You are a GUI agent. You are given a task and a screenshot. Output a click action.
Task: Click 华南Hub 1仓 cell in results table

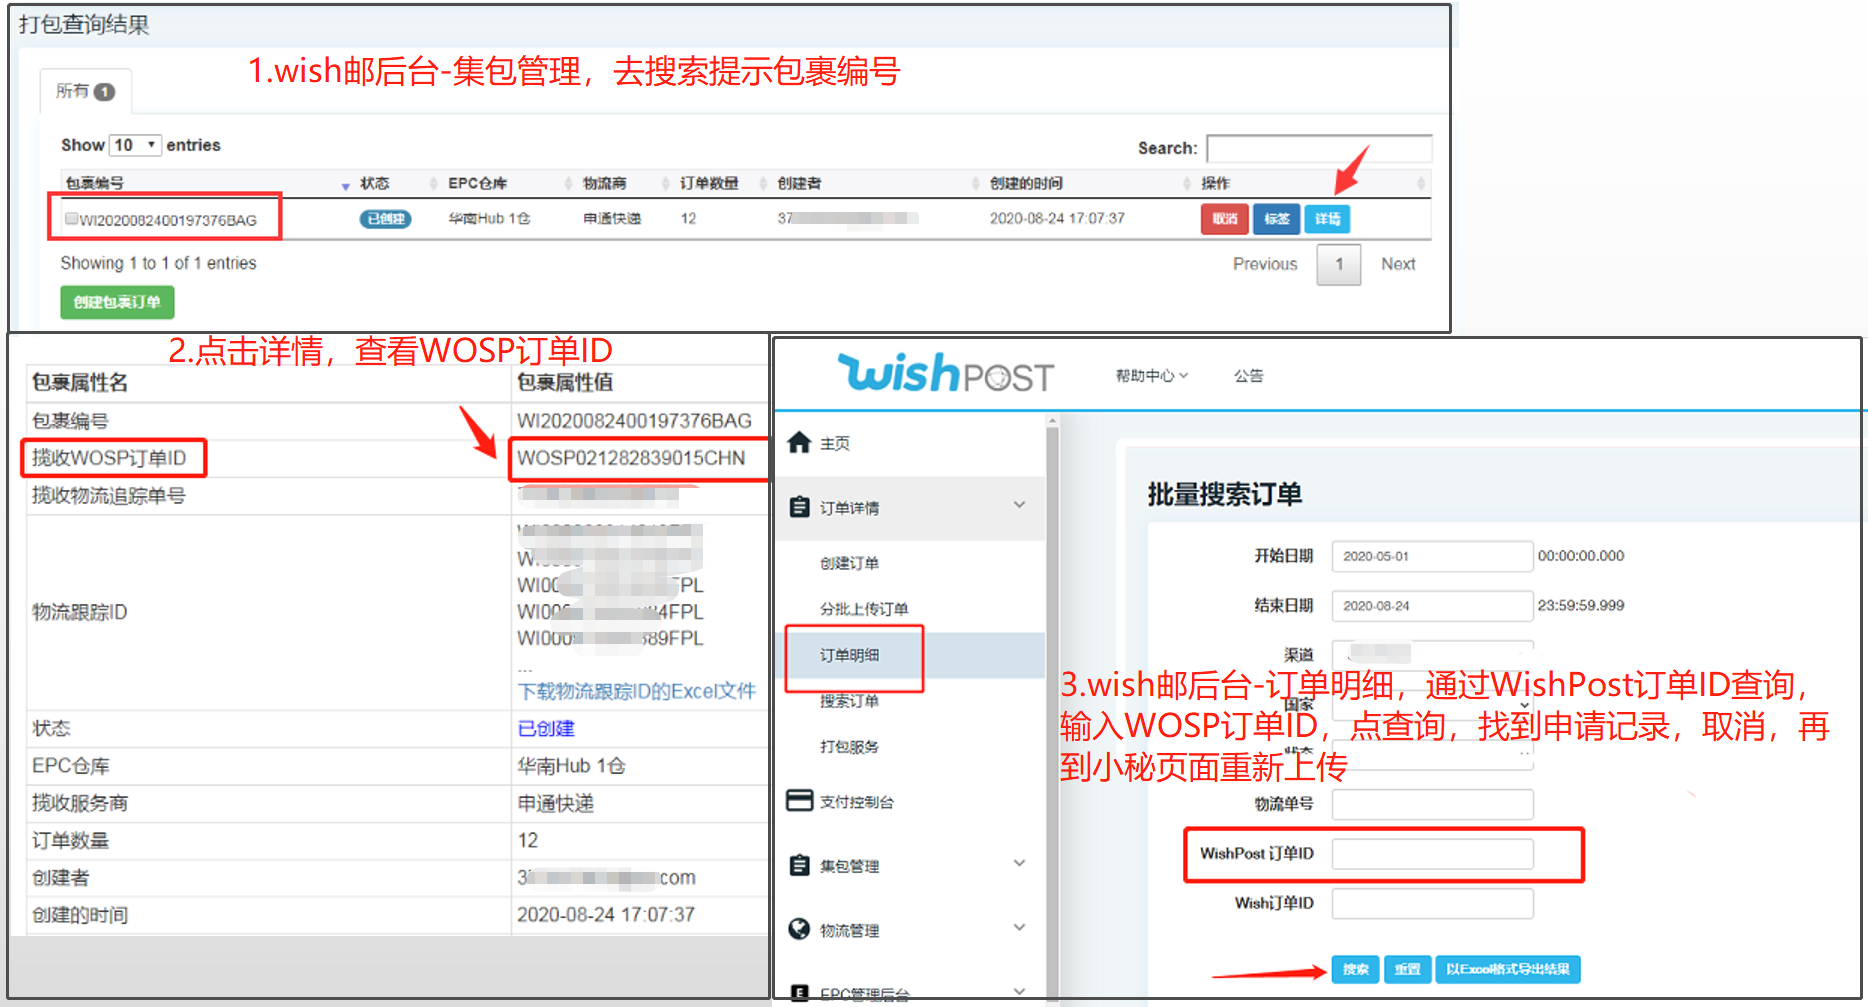tap(489, 218)
